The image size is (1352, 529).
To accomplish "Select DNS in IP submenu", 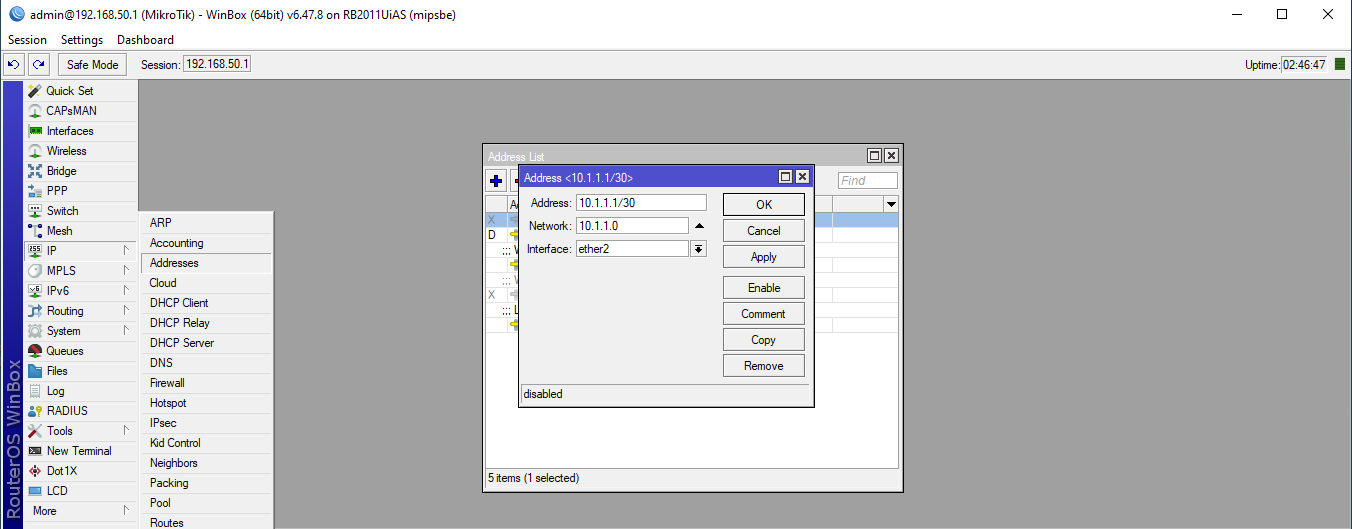I will point(206,363).
